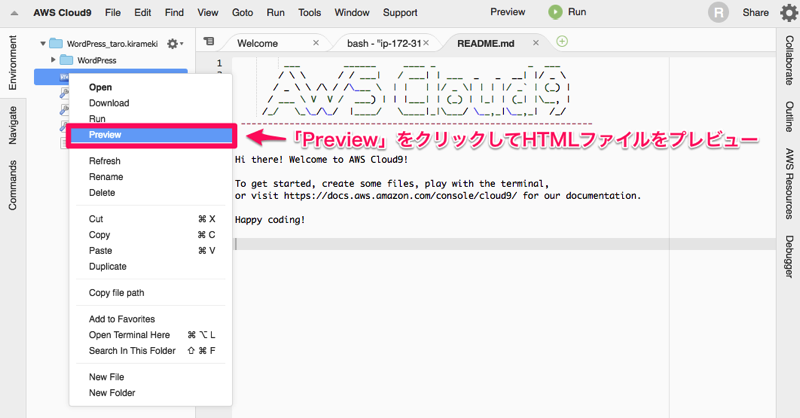The width and height of the screenshot is (800, 418).
Task: Expand the WordPress folder
Action: (x=53, y=60)
